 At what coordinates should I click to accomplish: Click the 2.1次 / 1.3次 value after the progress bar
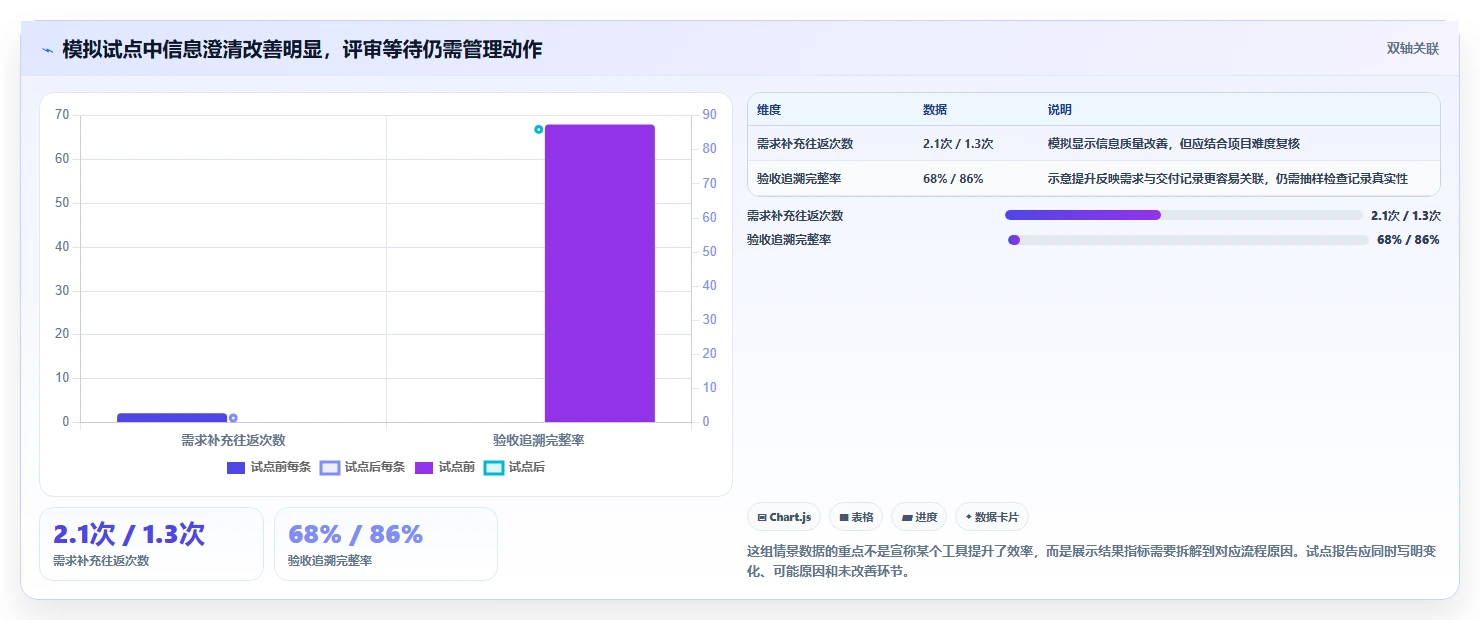click(x=1405, y=215)
